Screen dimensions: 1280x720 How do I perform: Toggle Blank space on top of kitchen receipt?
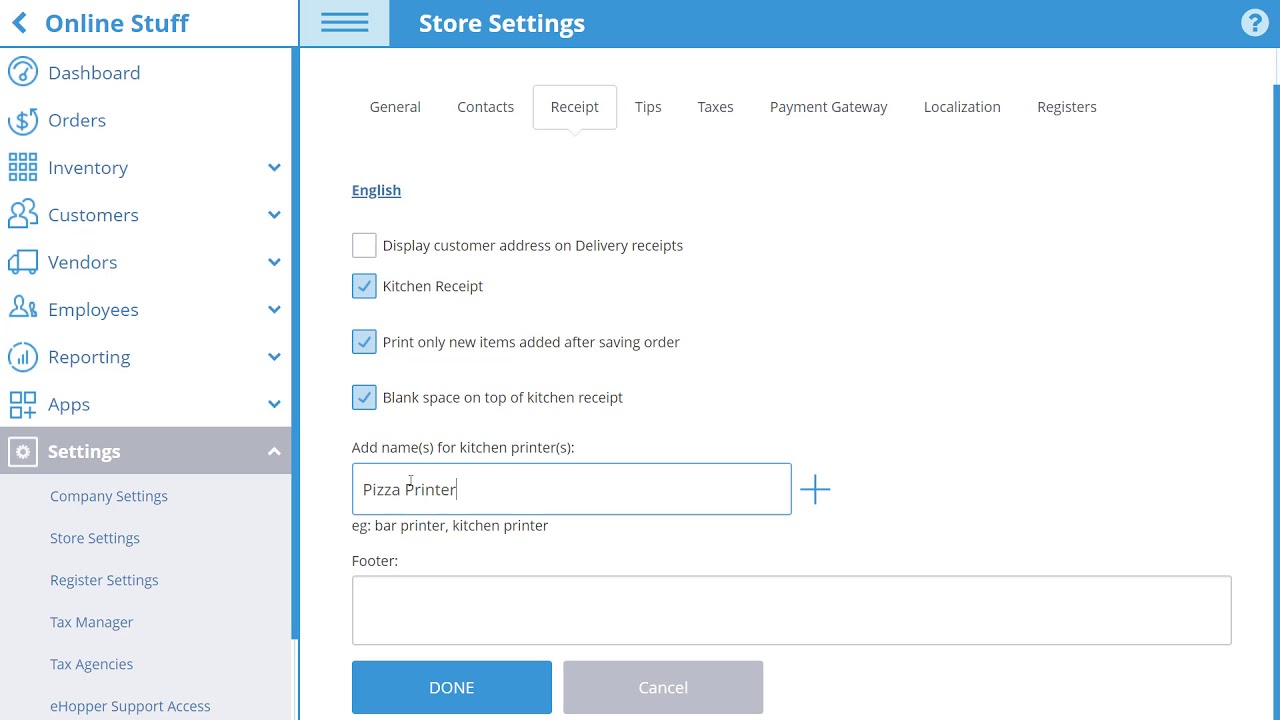364,397
